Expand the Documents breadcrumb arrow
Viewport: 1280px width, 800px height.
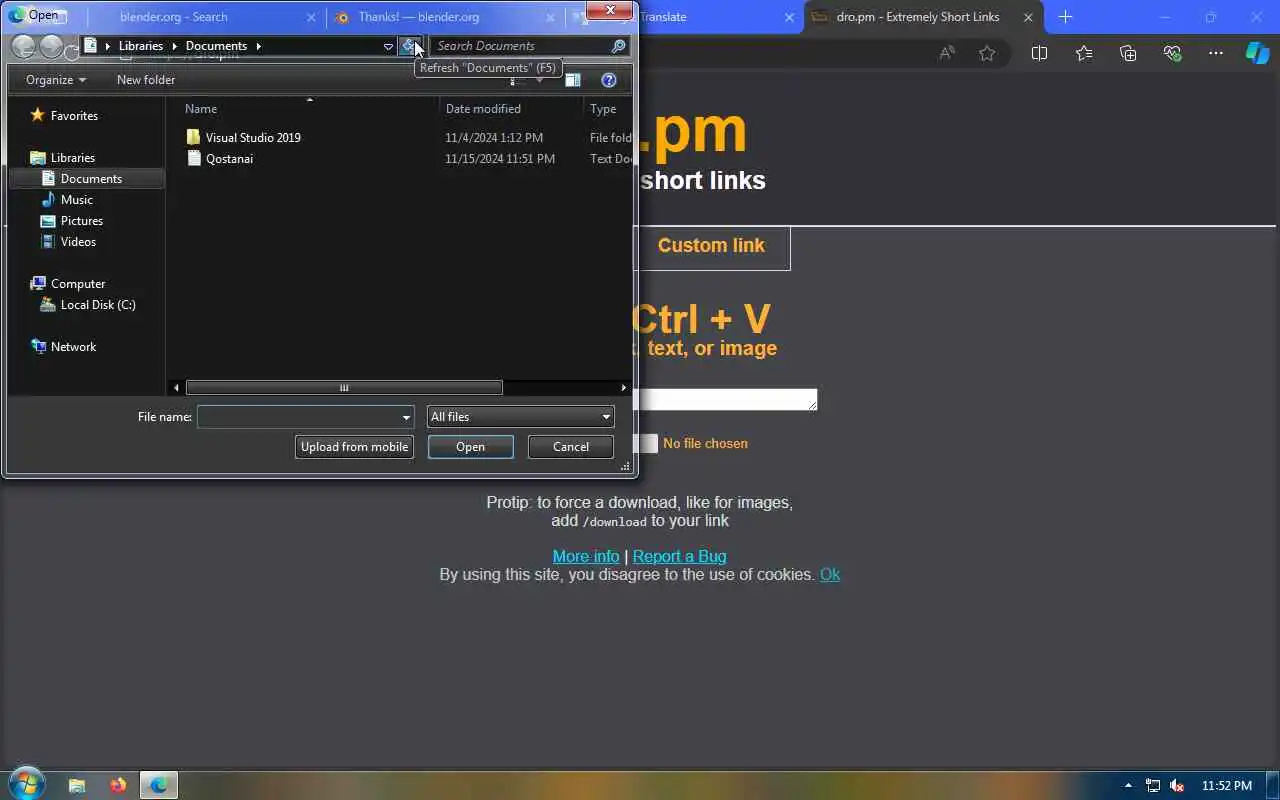(258, 46)
